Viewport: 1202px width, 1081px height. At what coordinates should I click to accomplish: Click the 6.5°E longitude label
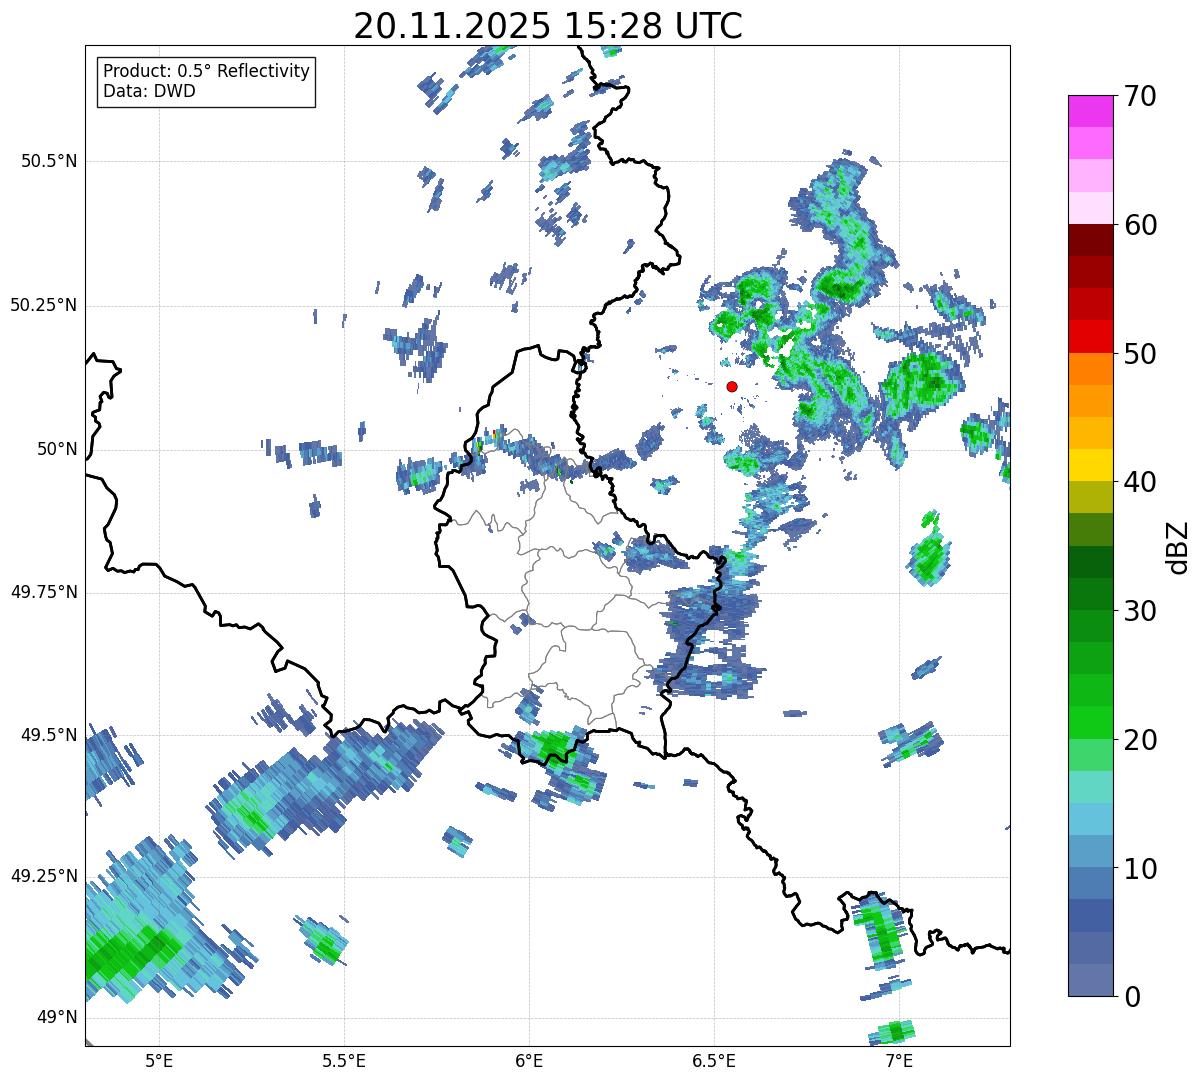coord(714,1061)
